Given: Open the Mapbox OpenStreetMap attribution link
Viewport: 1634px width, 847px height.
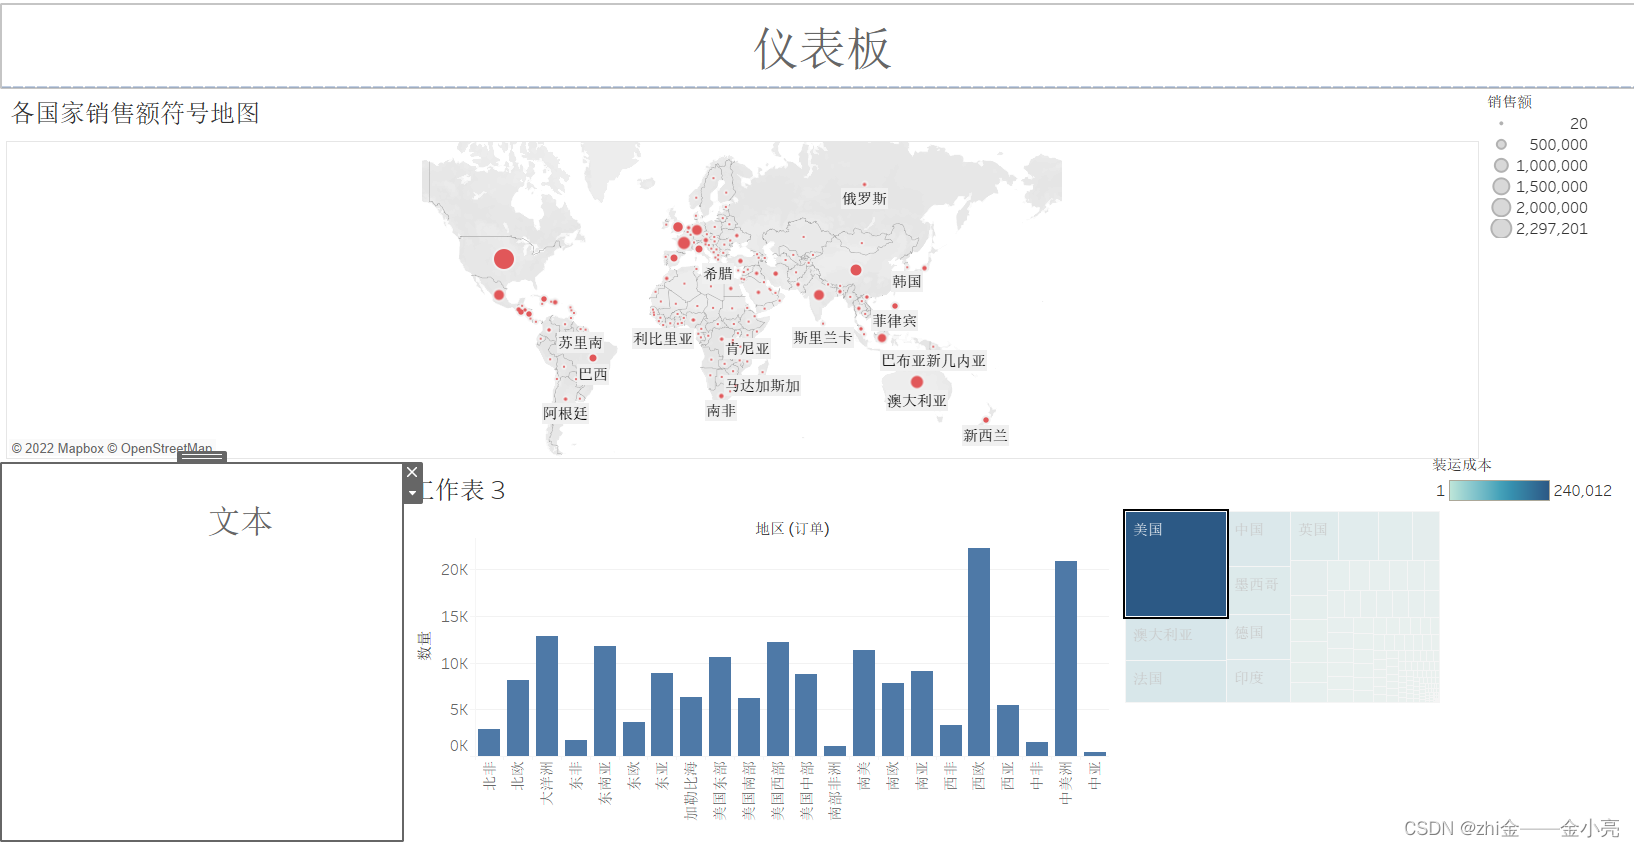Looking at the screenshot, I should point(112,448).
